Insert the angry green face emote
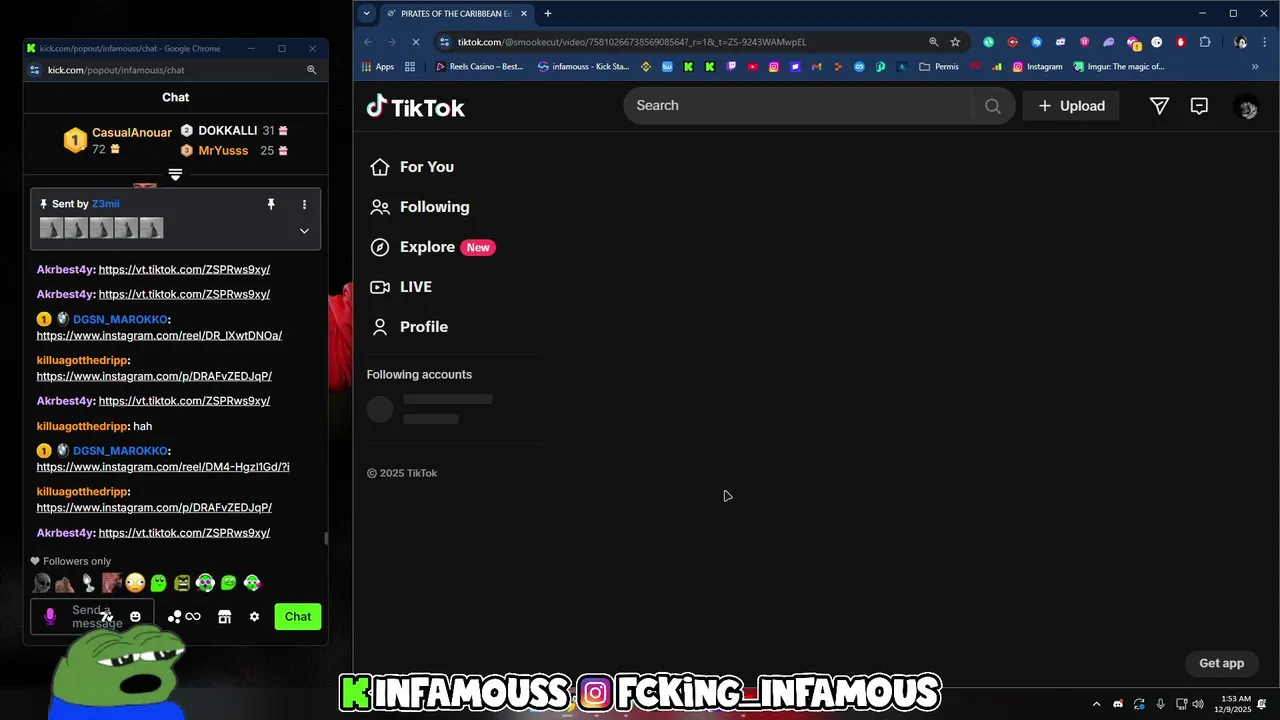The width and height of the screenshot is (1280, 720). 182,583
